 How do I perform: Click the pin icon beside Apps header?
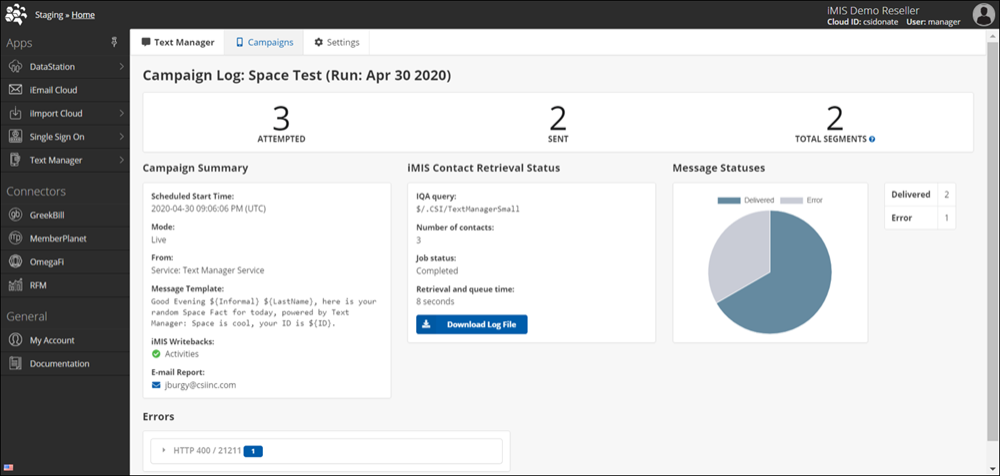114,43
